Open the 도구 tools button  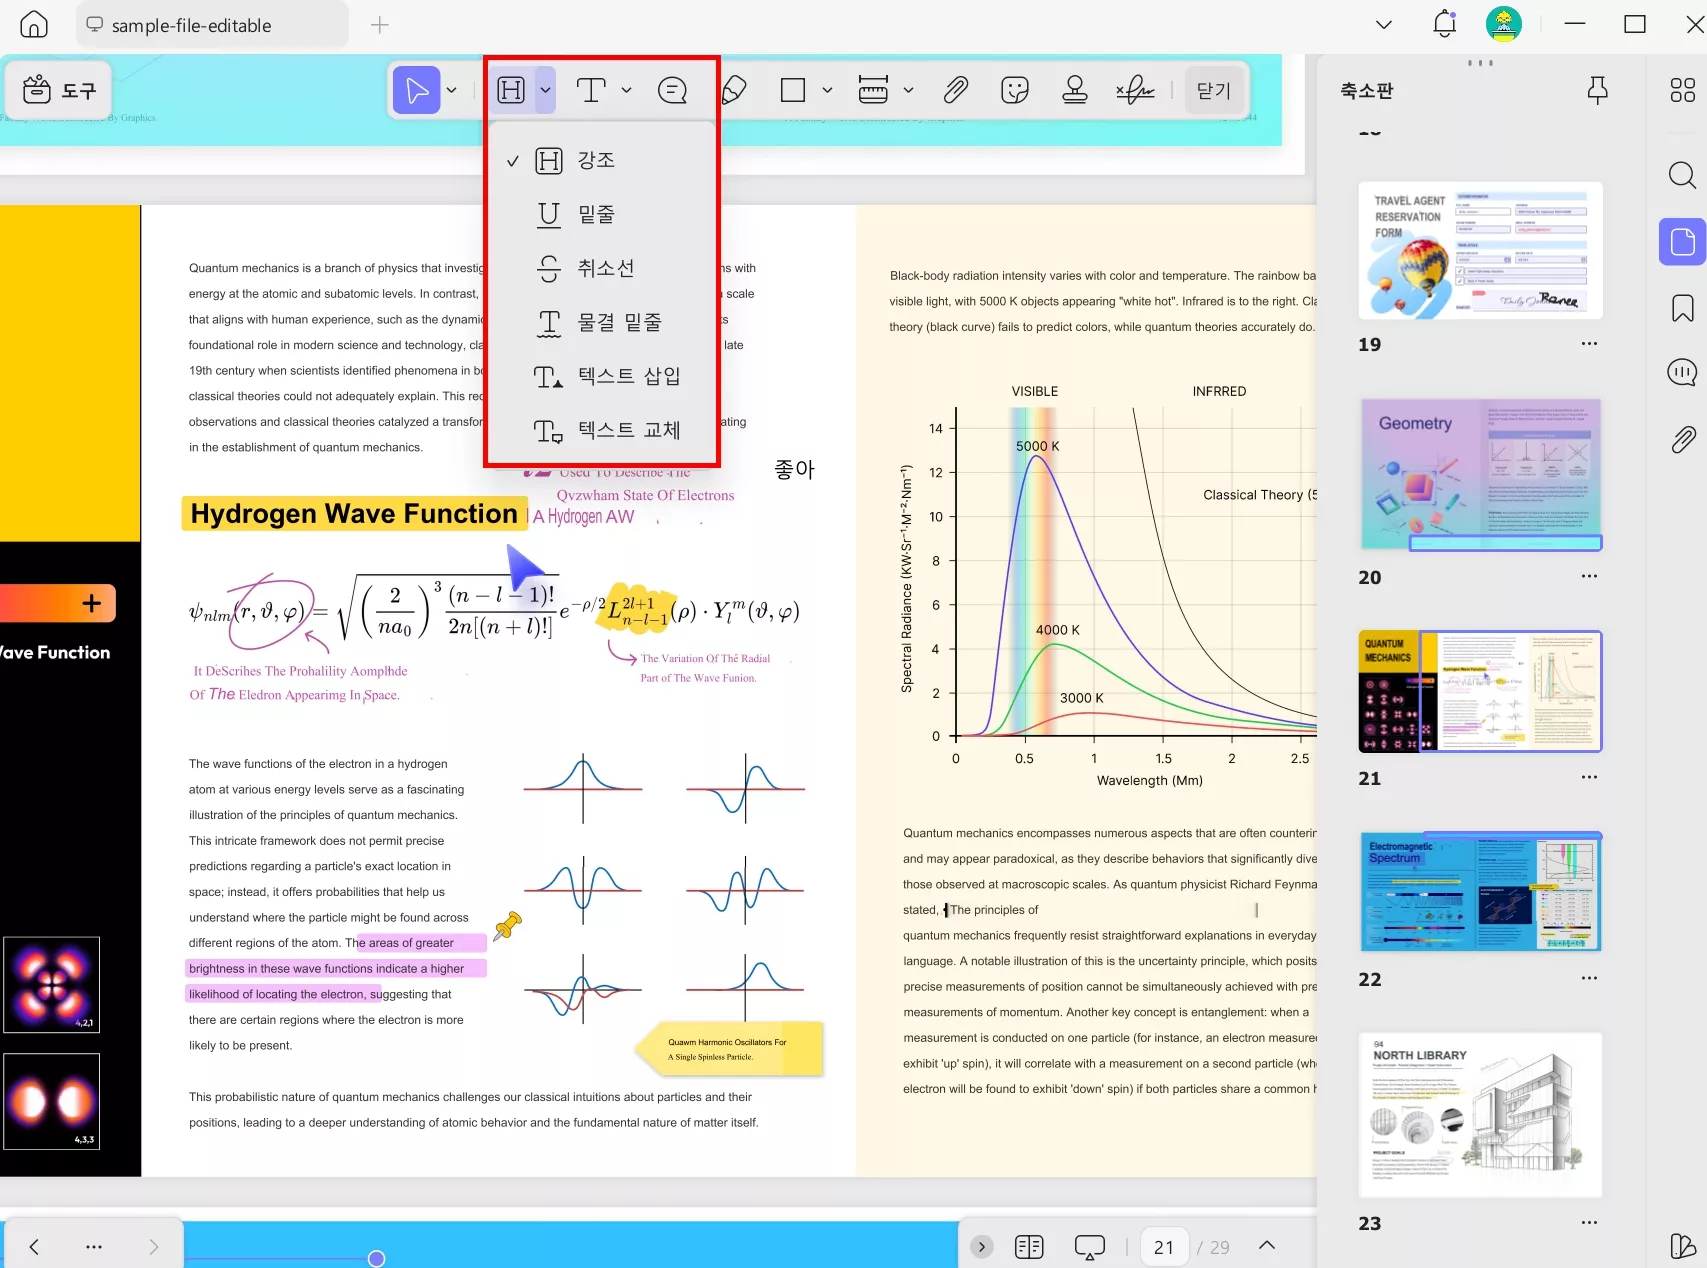[59, 90]
